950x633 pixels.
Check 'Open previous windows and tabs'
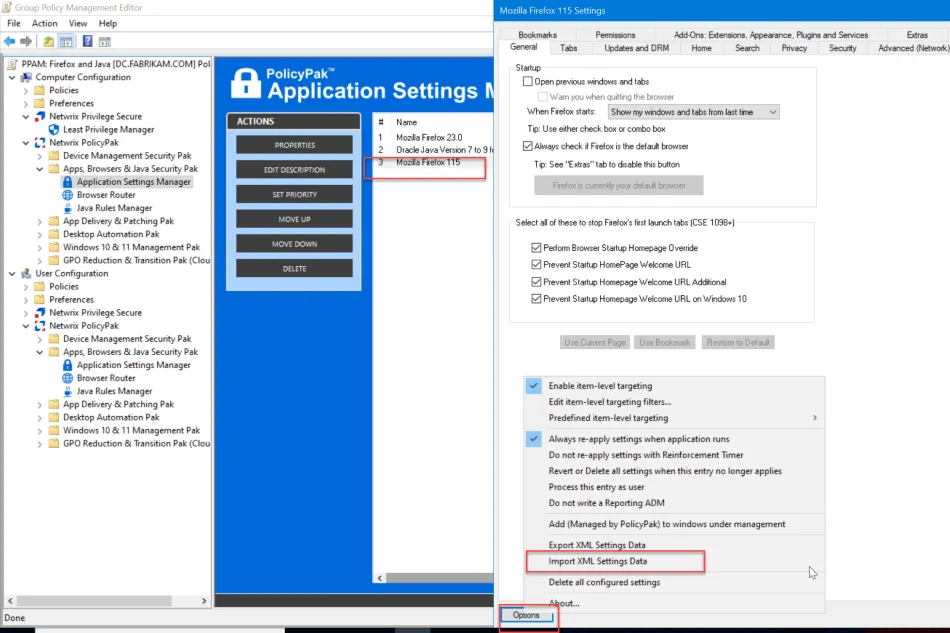coord(528,81)
